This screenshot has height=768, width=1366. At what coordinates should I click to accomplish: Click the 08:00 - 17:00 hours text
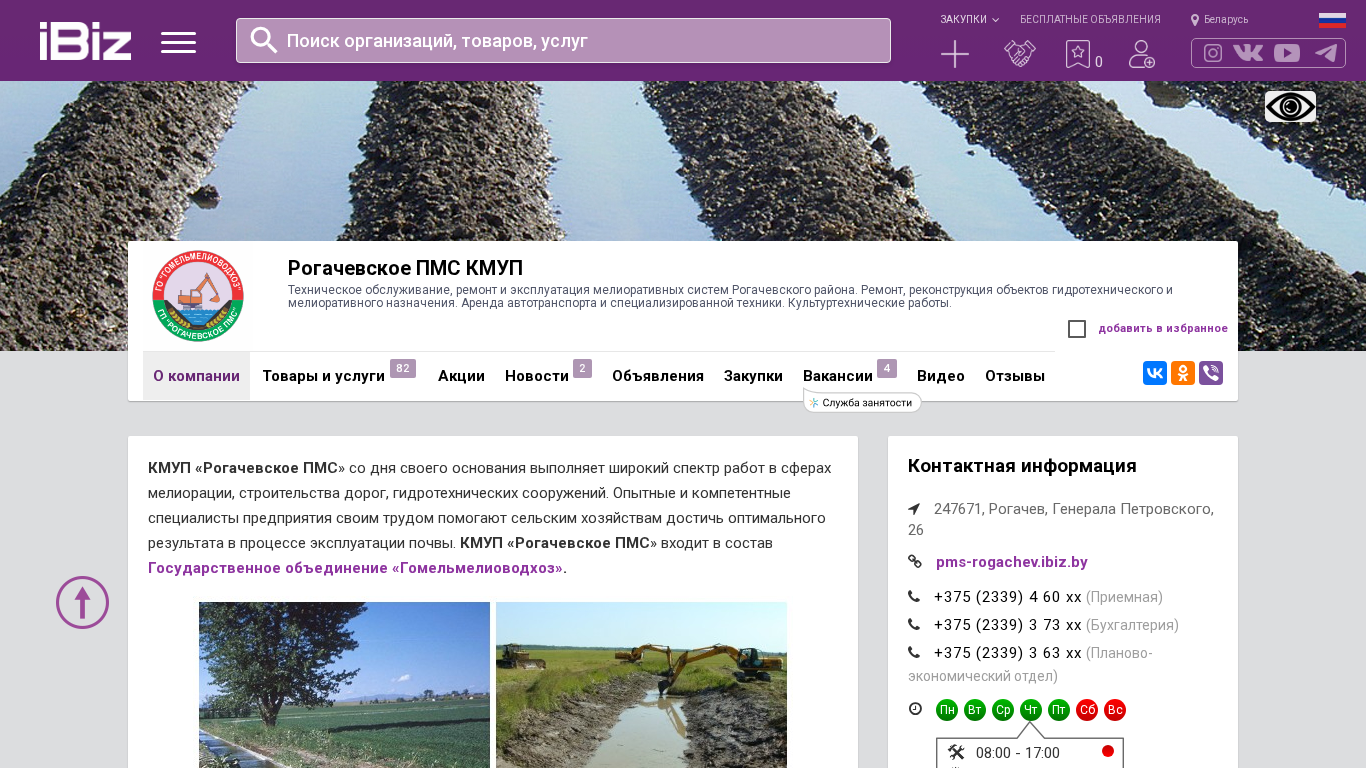point(1017,753)
